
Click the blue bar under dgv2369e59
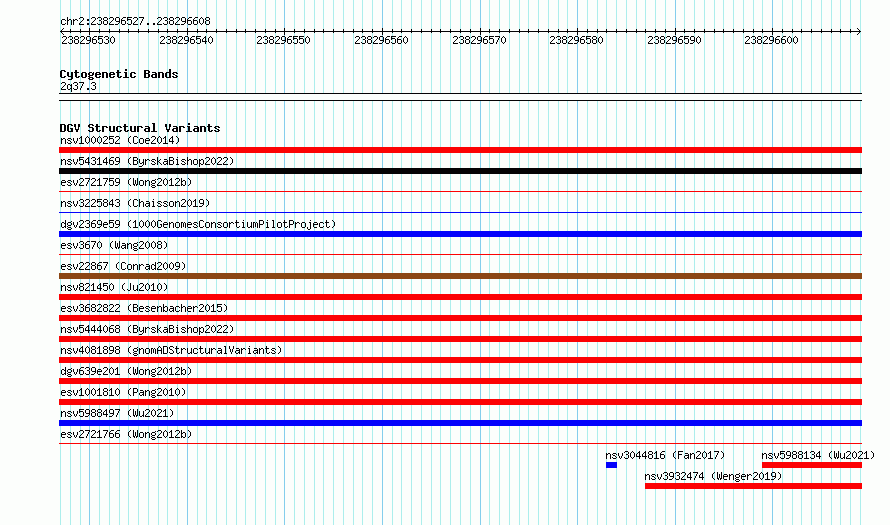[x=460, y=234]
